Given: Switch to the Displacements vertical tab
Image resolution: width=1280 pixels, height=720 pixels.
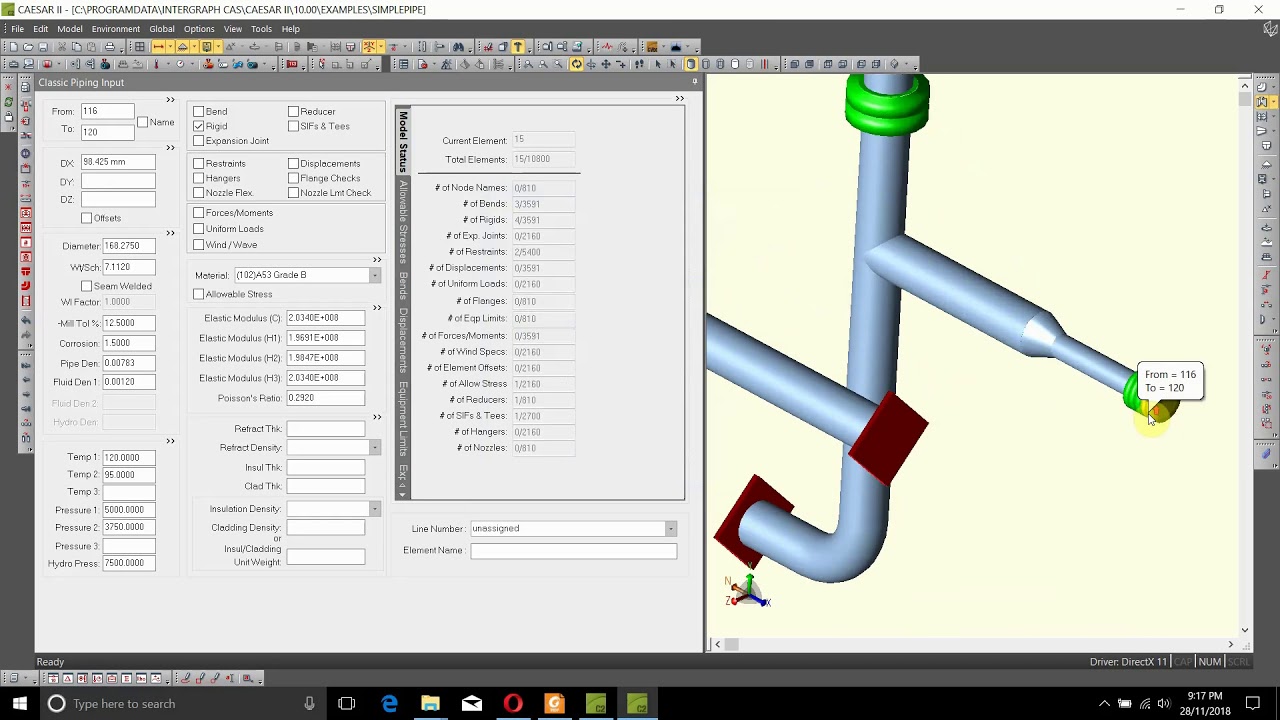Looking at the screenshot, I should pyautogui.click(x=403, y=341).
